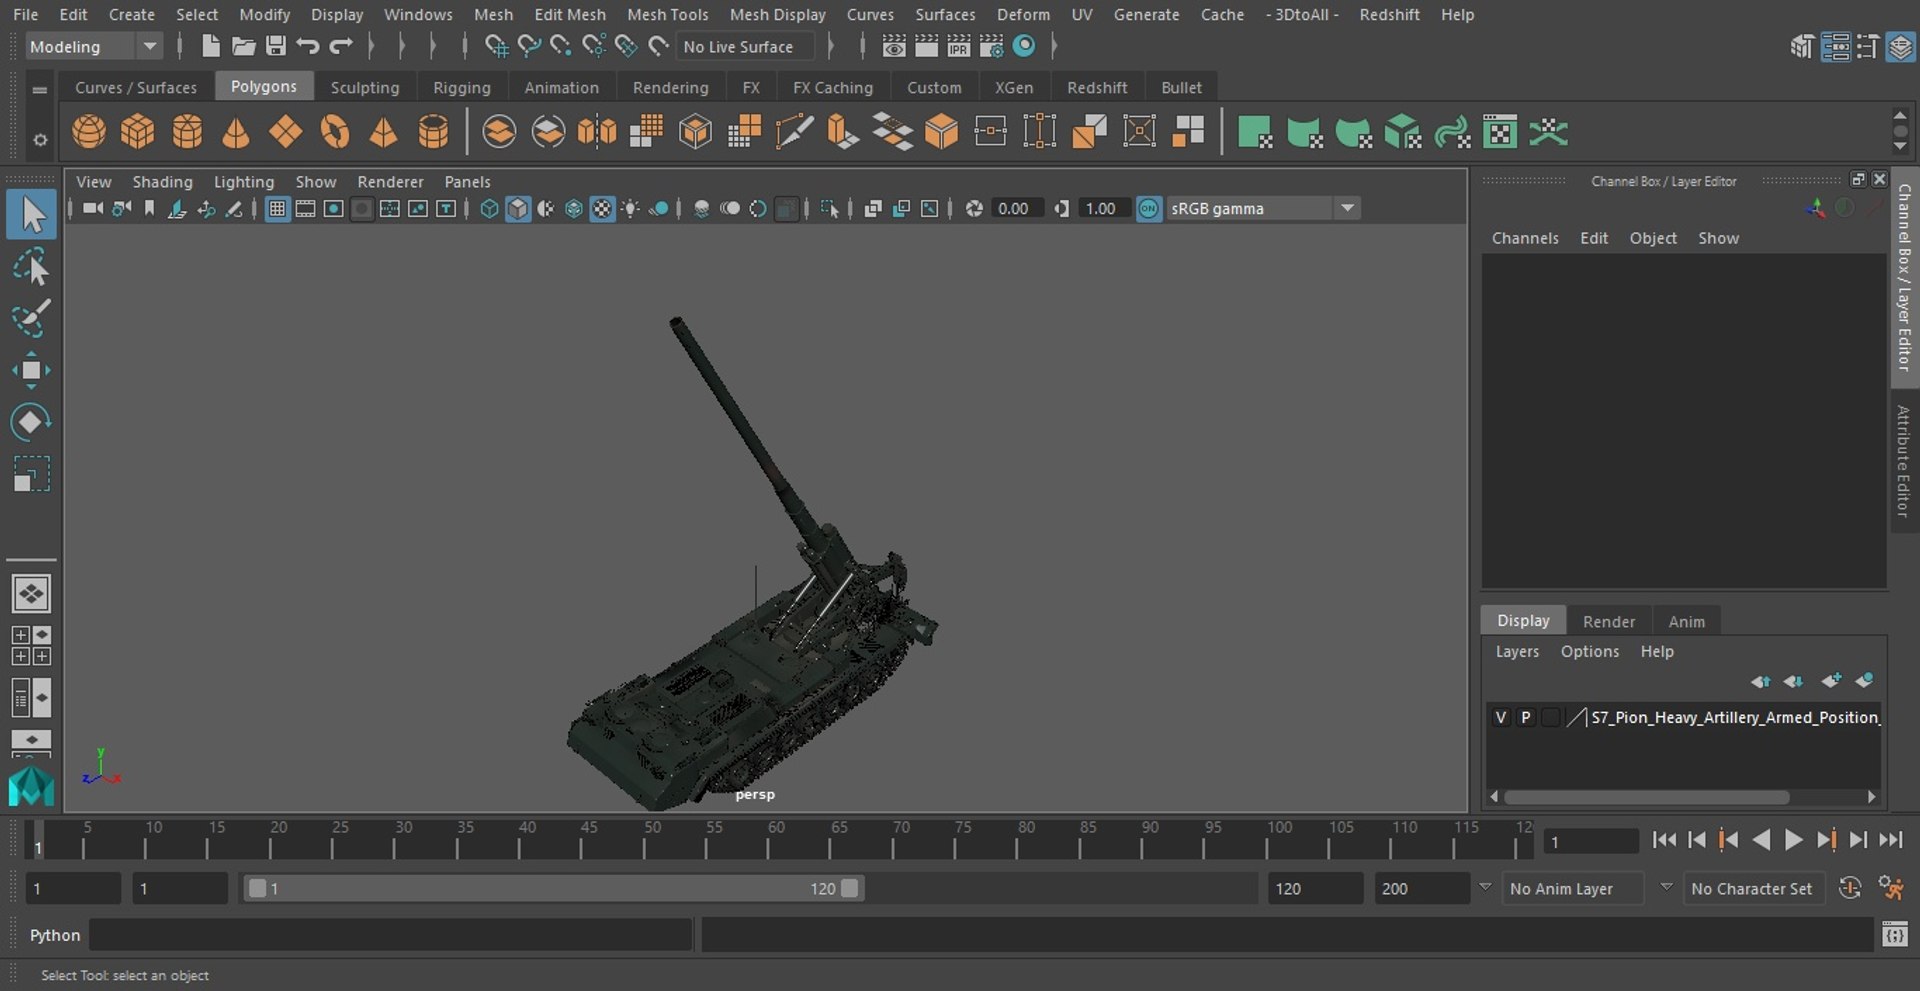The image size is (1920, 991).
Task: Click the Undo arrow icon
Action: click(x=308, y=46)
